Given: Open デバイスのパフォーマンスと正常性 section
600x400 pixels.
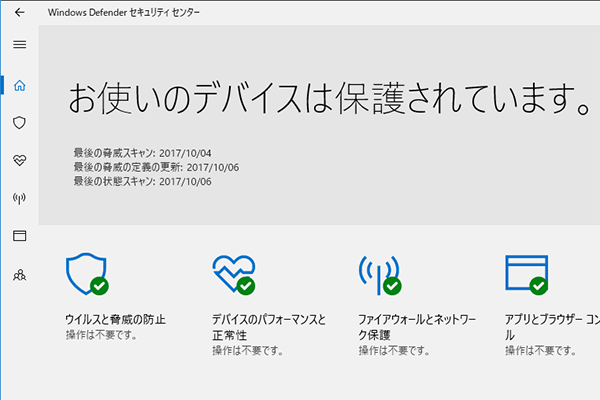Looking at the screenshot, I should pos(269,327).
